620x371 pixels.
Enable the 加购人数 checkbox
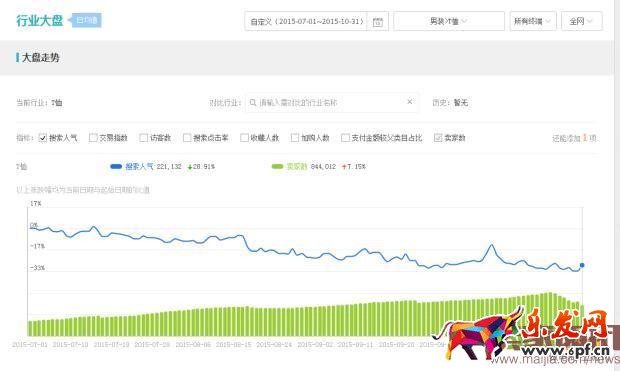pyautogui.click(x=295, y=138)
